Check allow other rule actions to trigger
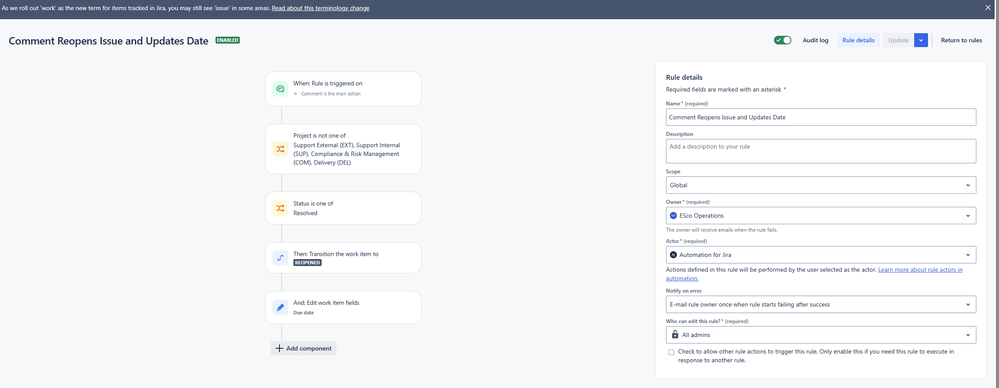Viewport: 999px width, 388px height. 671,352
